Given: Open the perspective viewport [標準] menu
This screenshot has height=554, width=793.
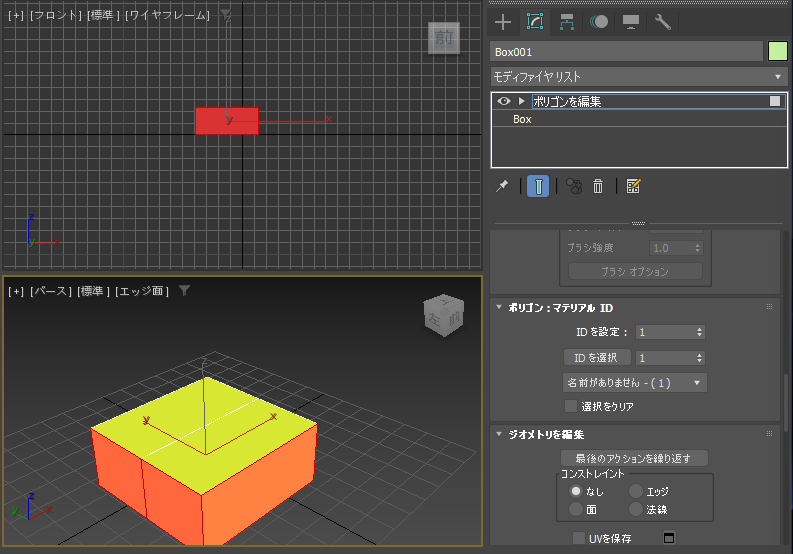Looking at the screenshot, I should (x=93, y=291).
